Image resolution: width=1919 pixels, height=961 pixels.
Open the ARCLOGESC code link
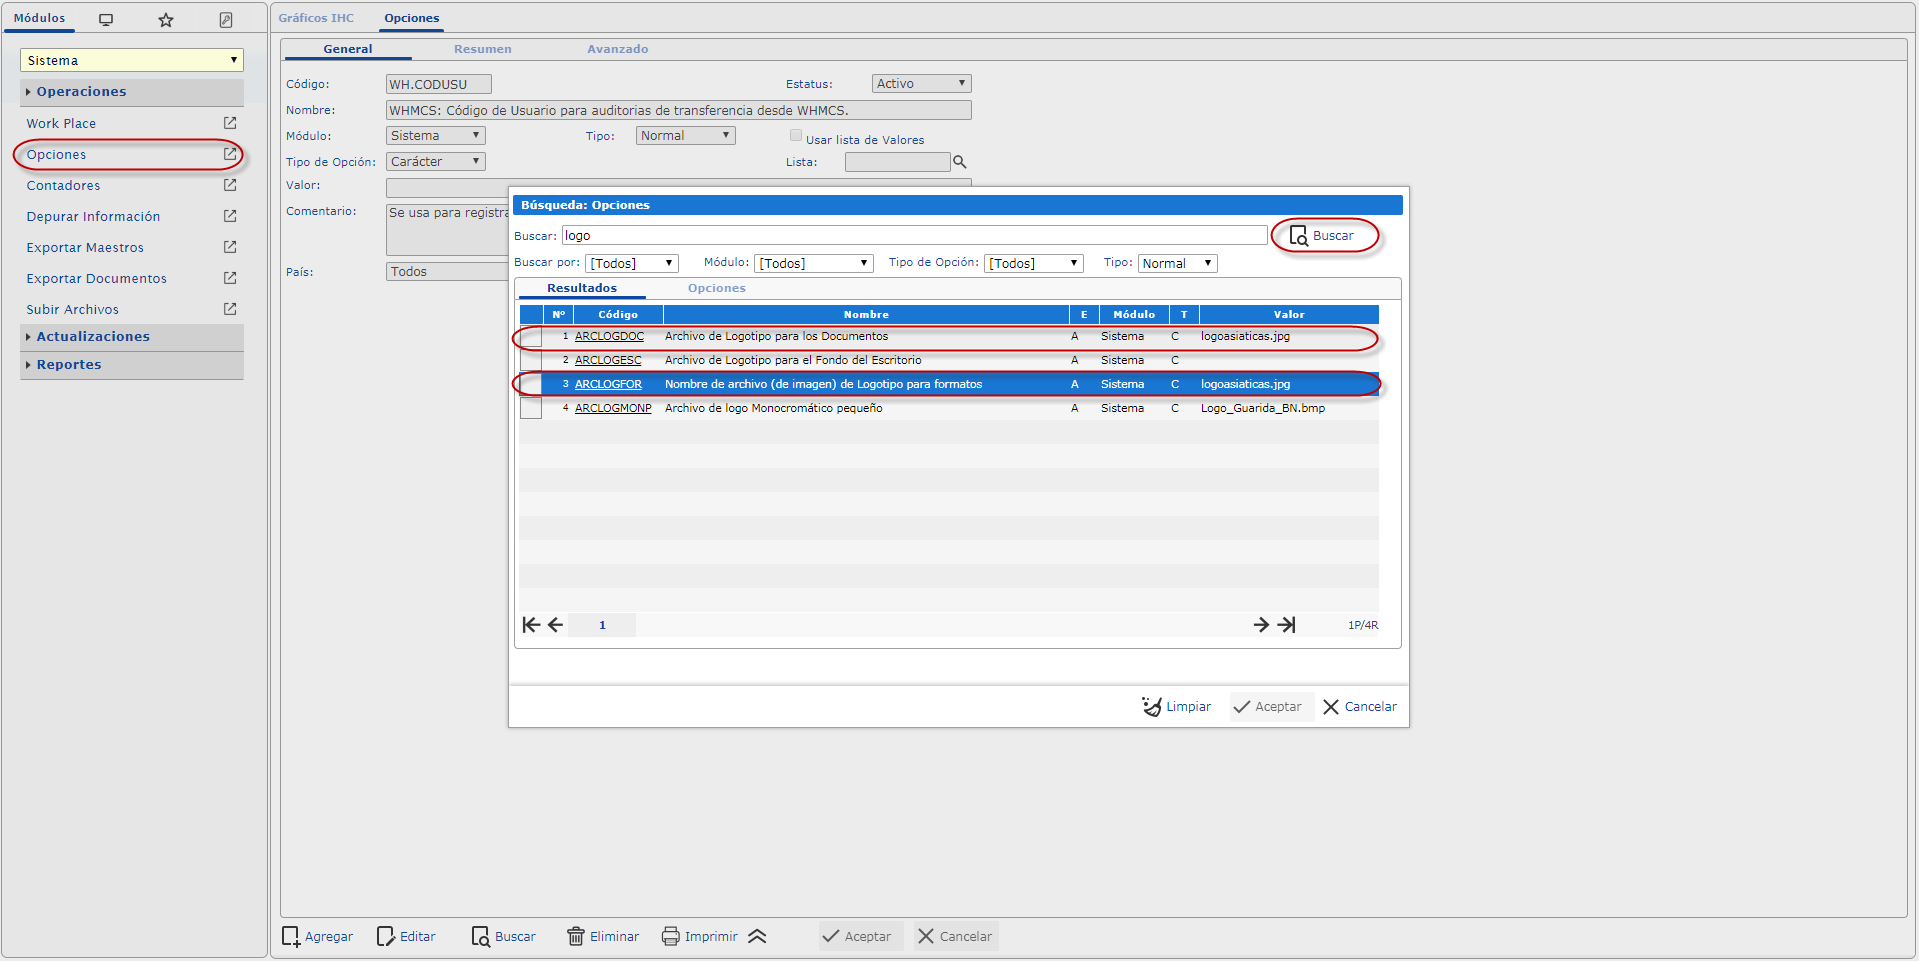coord(608,360)
